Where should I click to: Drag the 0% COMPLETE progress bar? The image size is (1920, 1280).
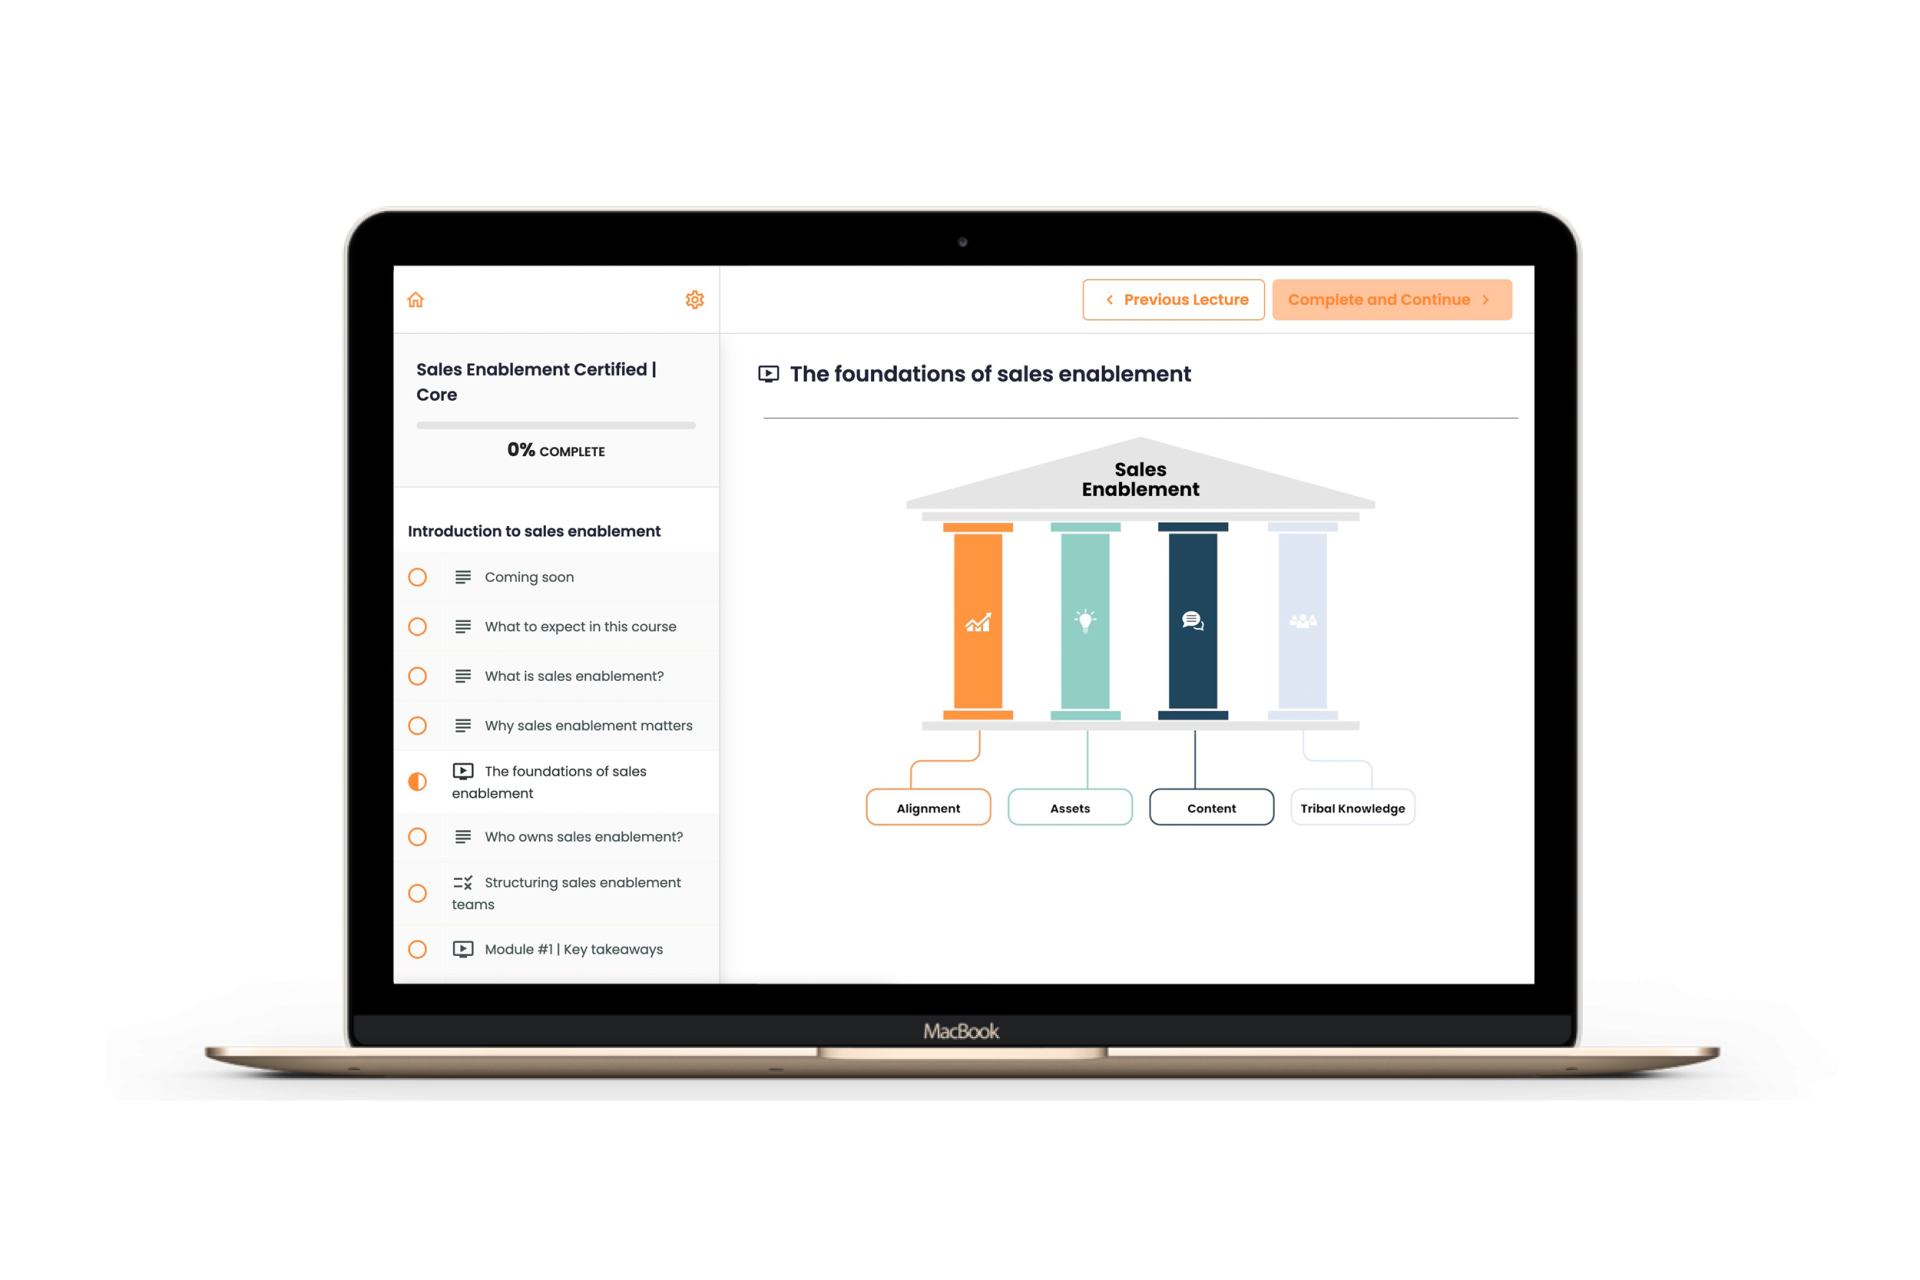tap(557, 430)
